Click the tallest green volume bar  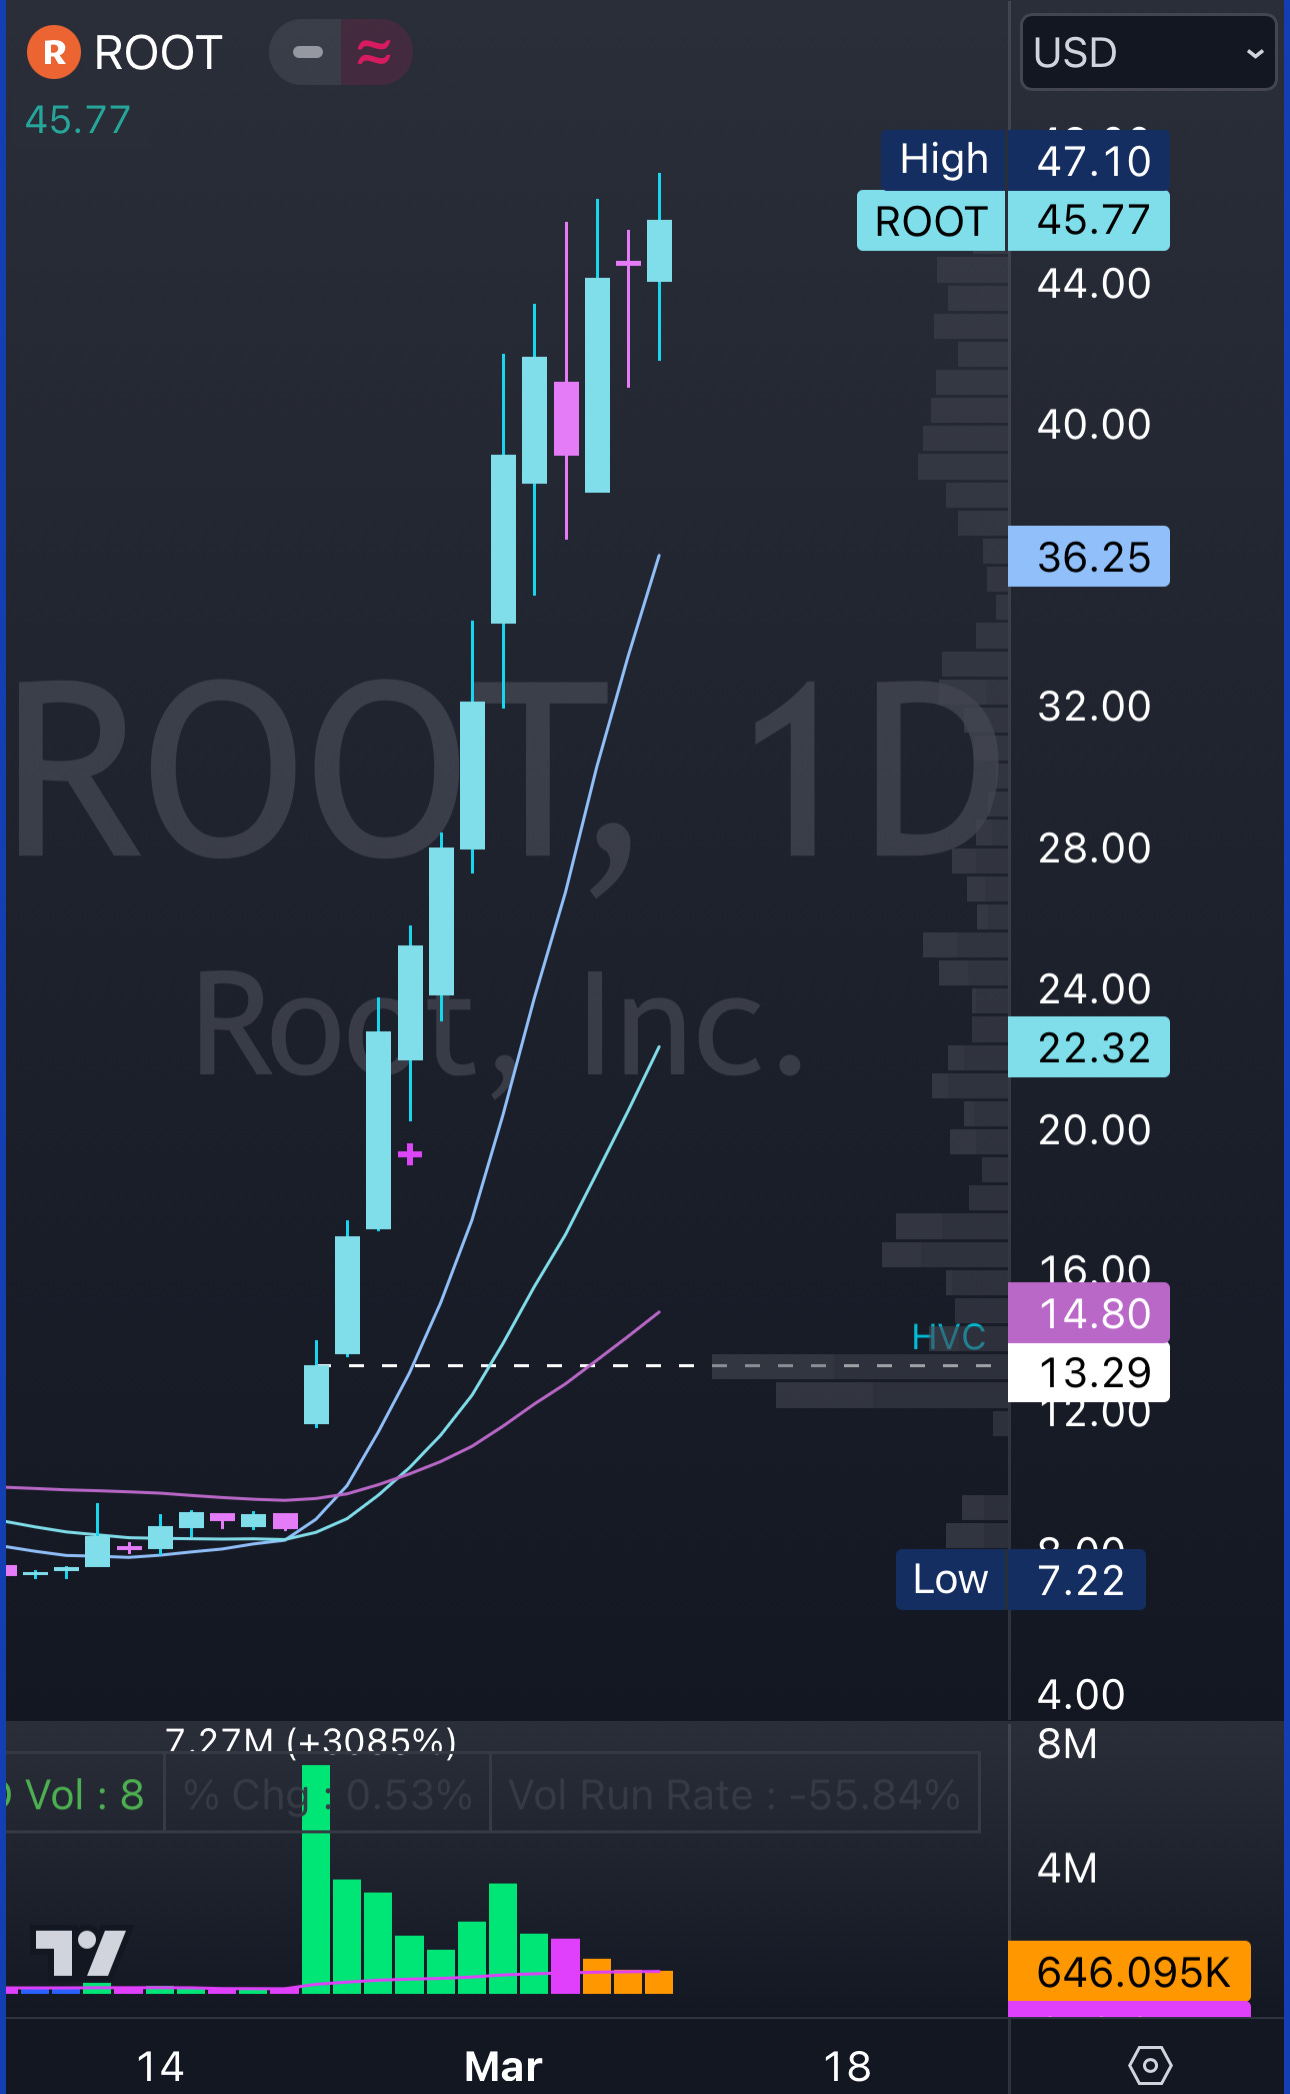[316, 1878]
